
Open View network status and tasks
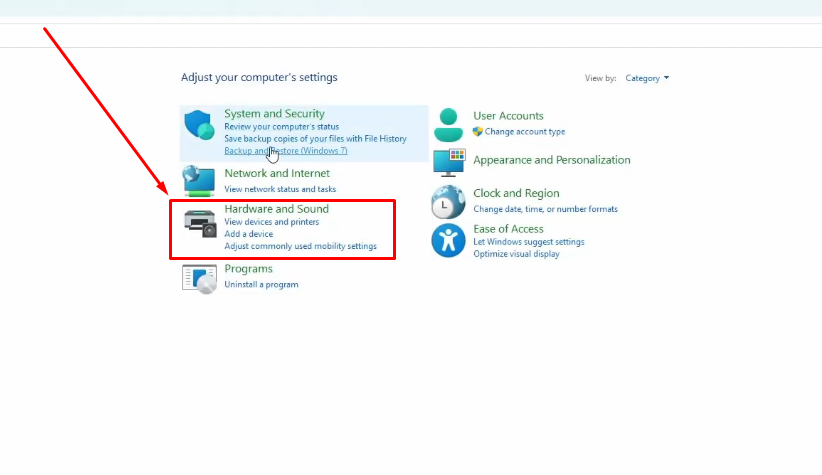click(280, 189)
